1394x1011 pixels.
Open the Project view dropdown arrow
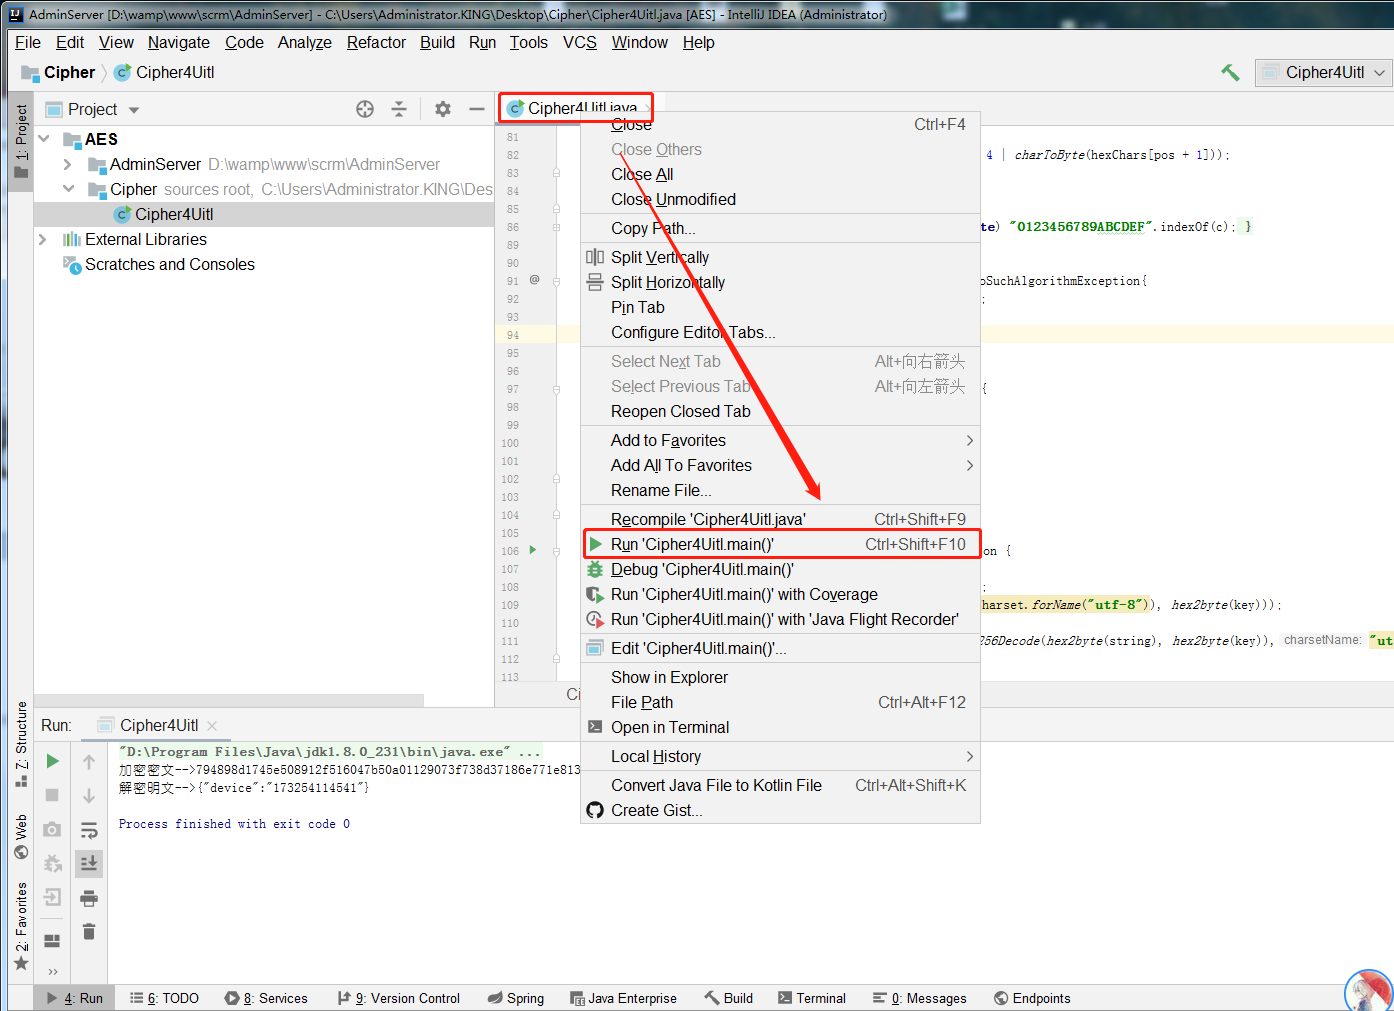pyautogui.click(x=134, y=110)
